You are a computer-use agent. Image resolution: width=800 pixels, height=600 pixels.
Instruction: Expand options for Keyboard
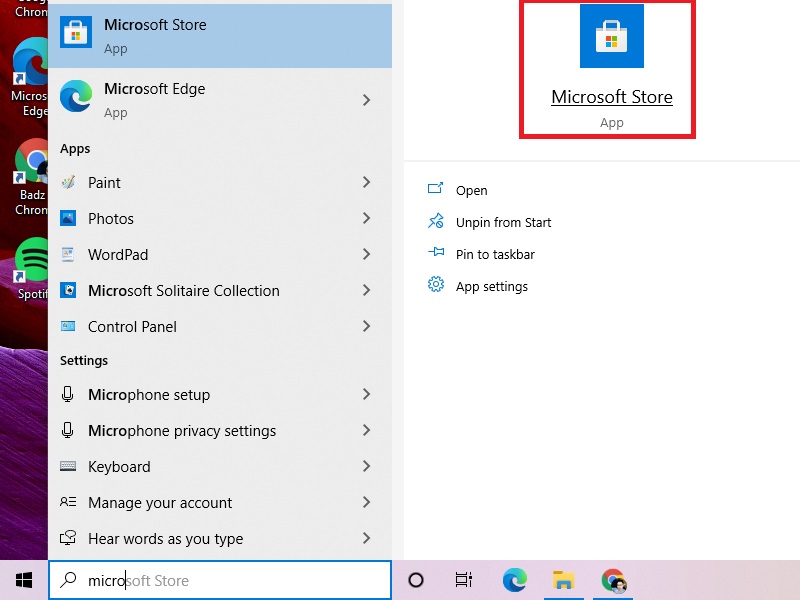tap(366, 466)
